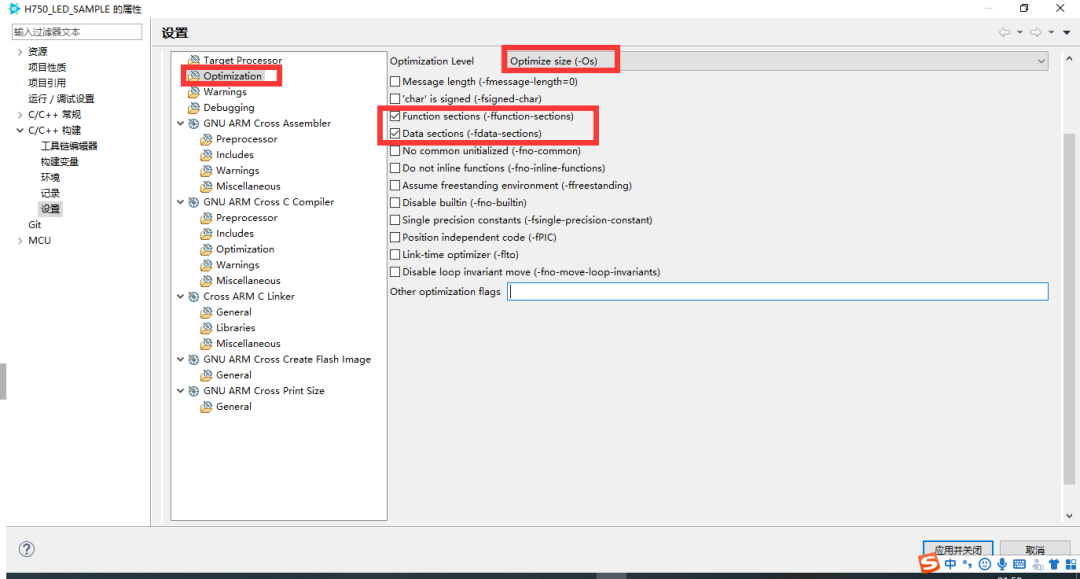Open the view menu dropdown arrow at top right
Viewport: 1080px width, 579px height.
tap(1066, 32)
